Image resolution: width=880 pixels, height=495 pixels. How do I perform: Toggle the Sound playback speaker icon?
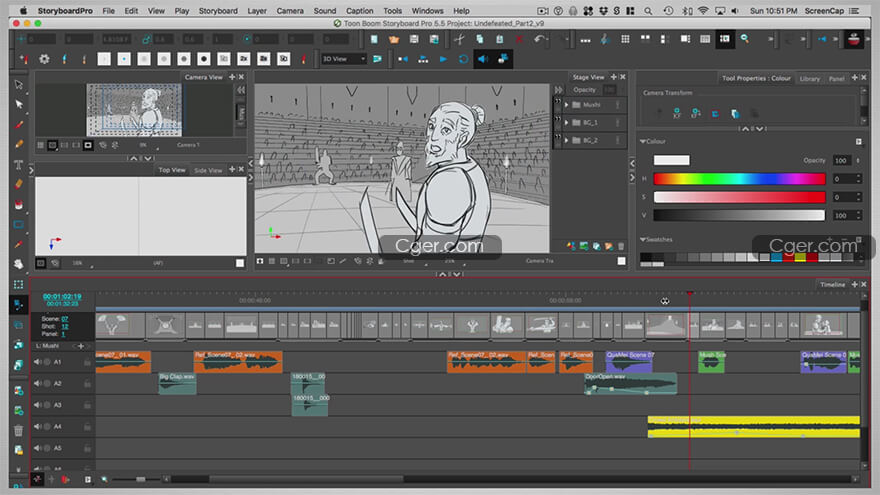click(x=483, y=59)
